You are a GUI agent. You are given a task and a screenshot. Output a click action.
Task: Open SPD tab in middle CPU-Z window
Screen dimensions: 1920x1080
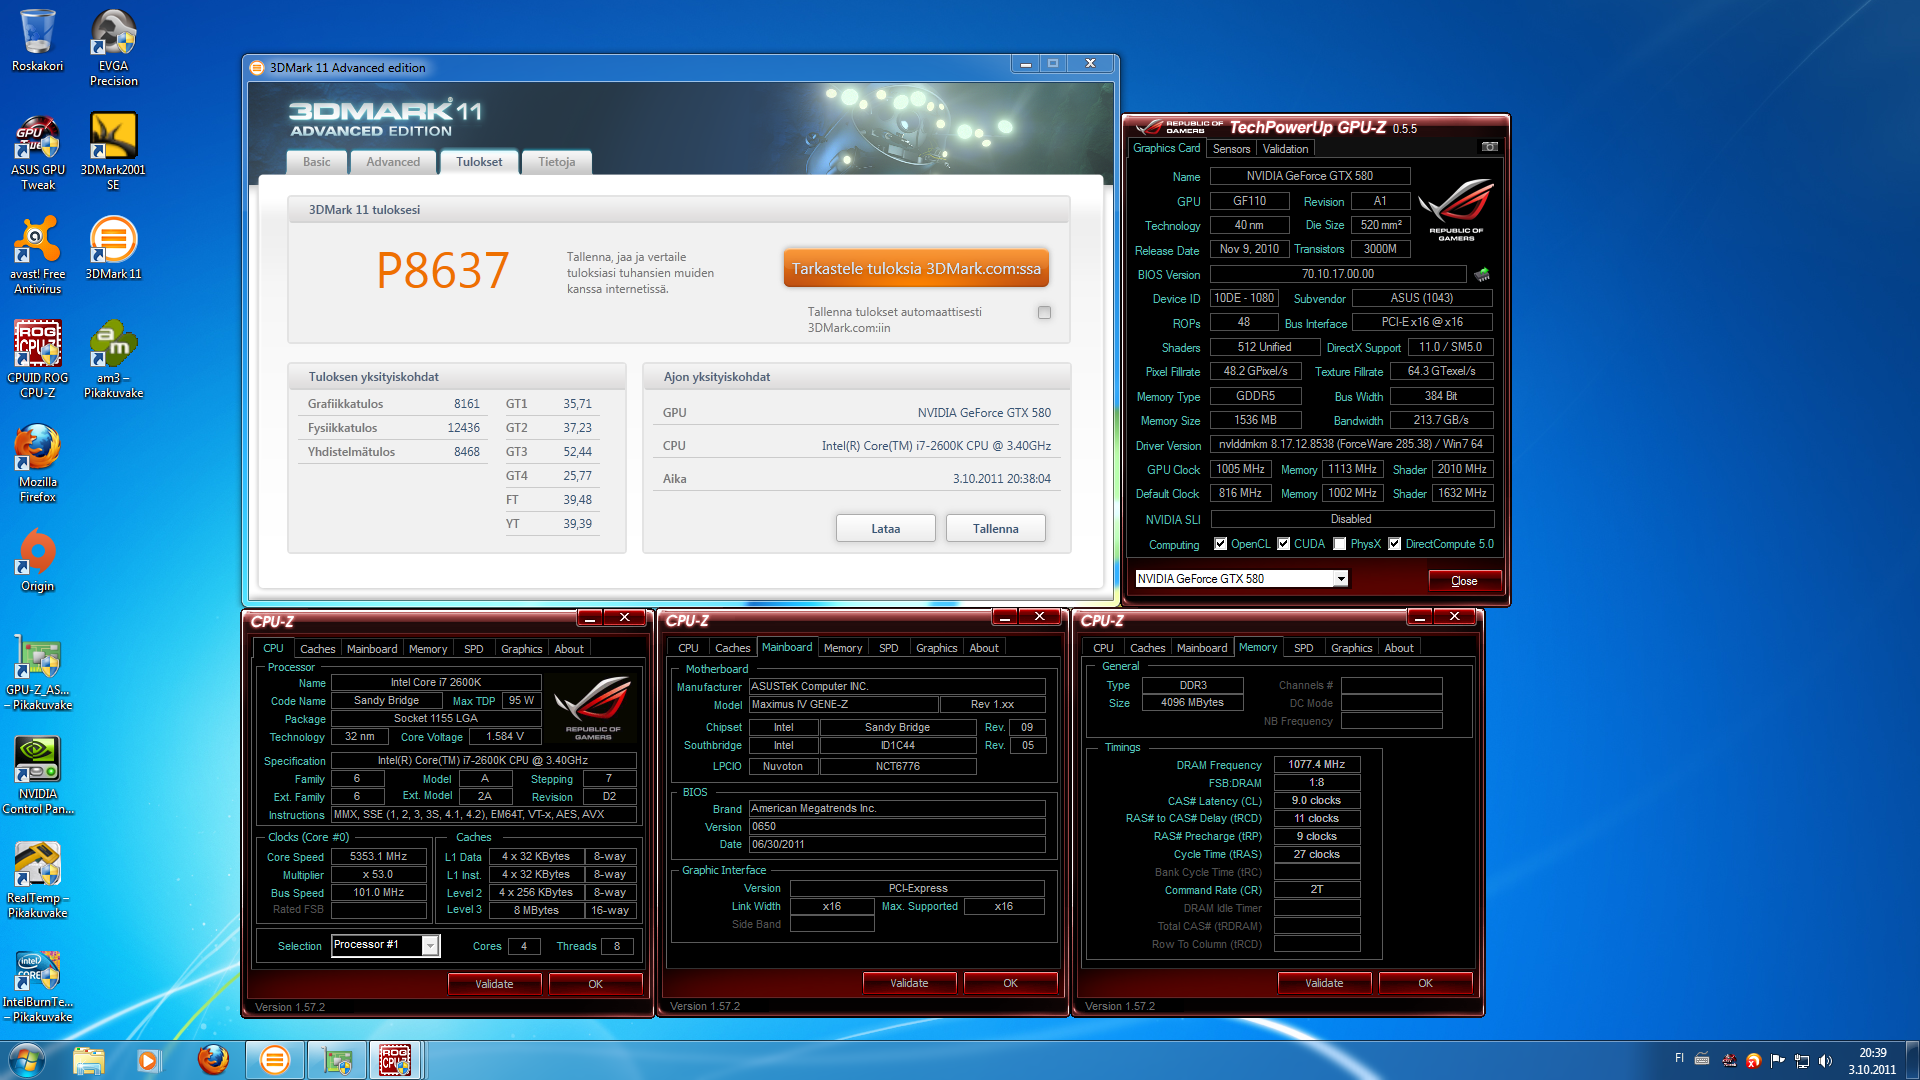[x=889, y=648]
